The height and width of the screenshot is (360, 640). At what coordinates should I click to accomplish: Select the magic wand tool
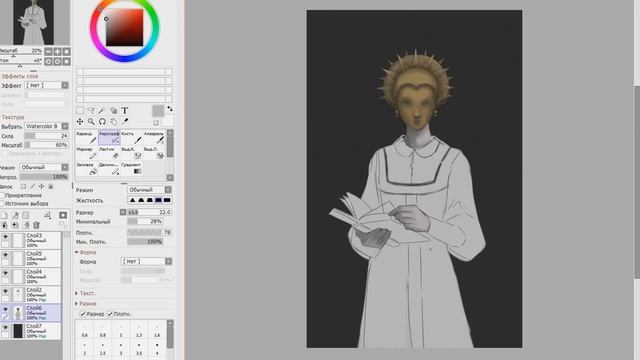coord(102,111)
